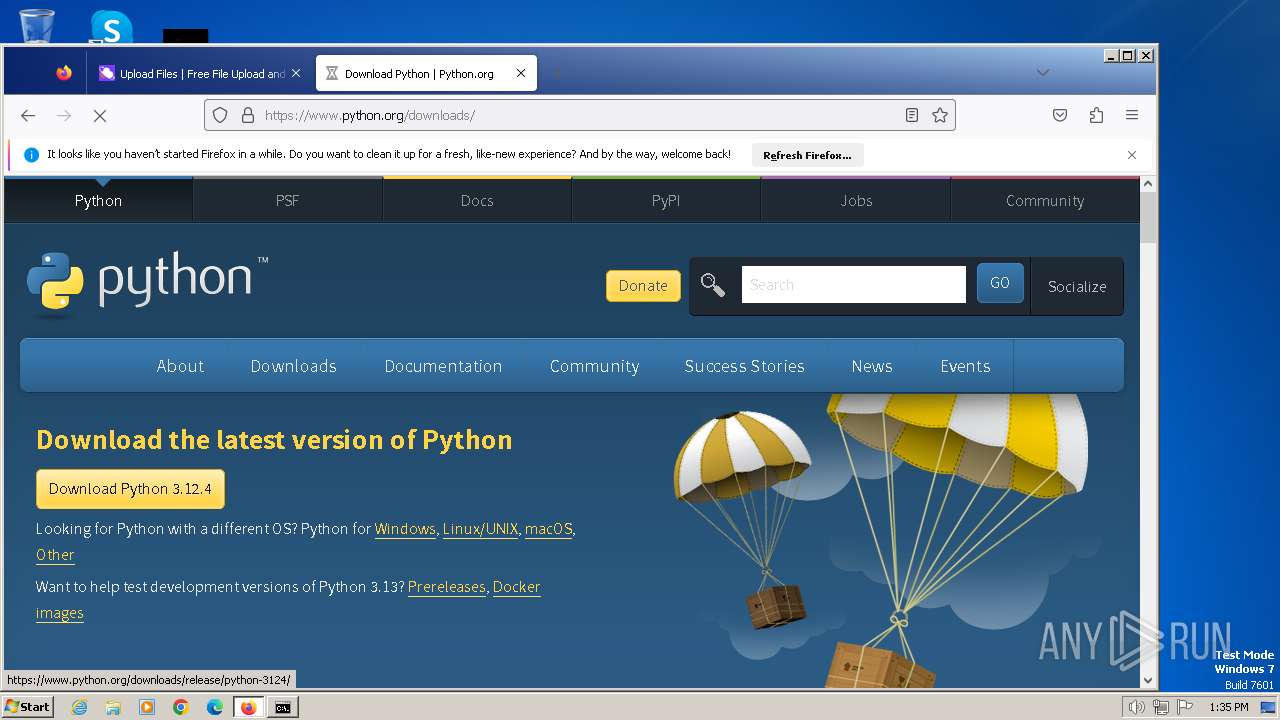1280x720 pixels.
Task: Open the Docs top navigation tab
Action: 477,200
